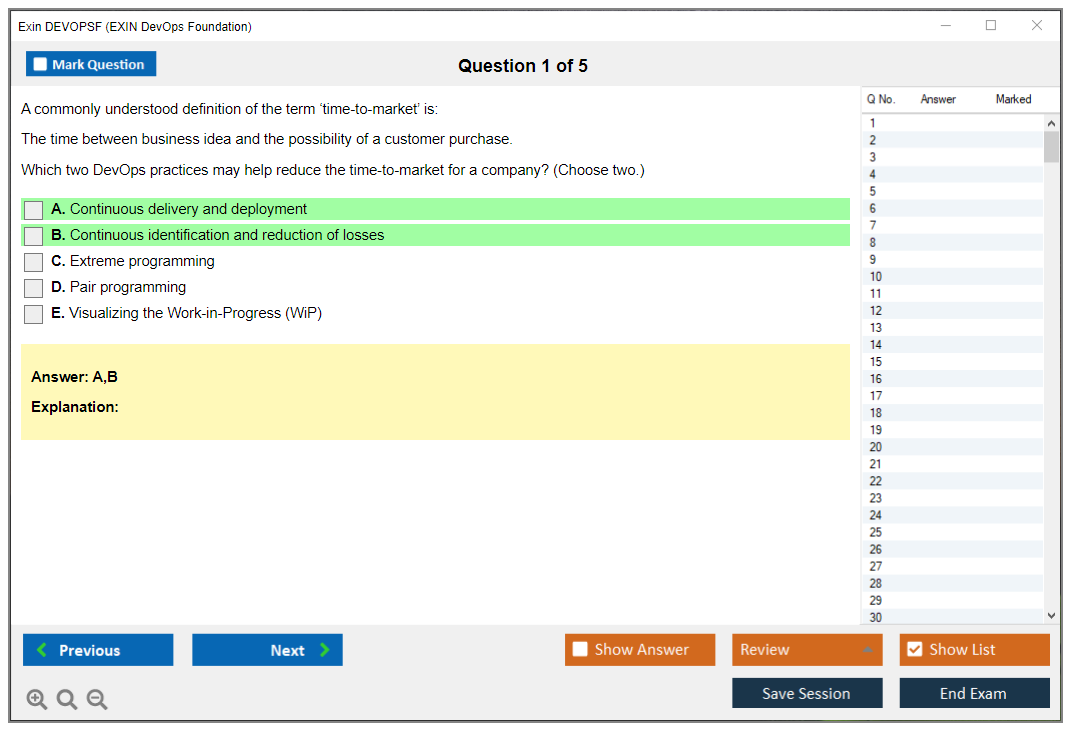This screenshot has width=1075, height=735.
Task: Select answer A Continuous delivery and deployment
Action: click(34, 210)
